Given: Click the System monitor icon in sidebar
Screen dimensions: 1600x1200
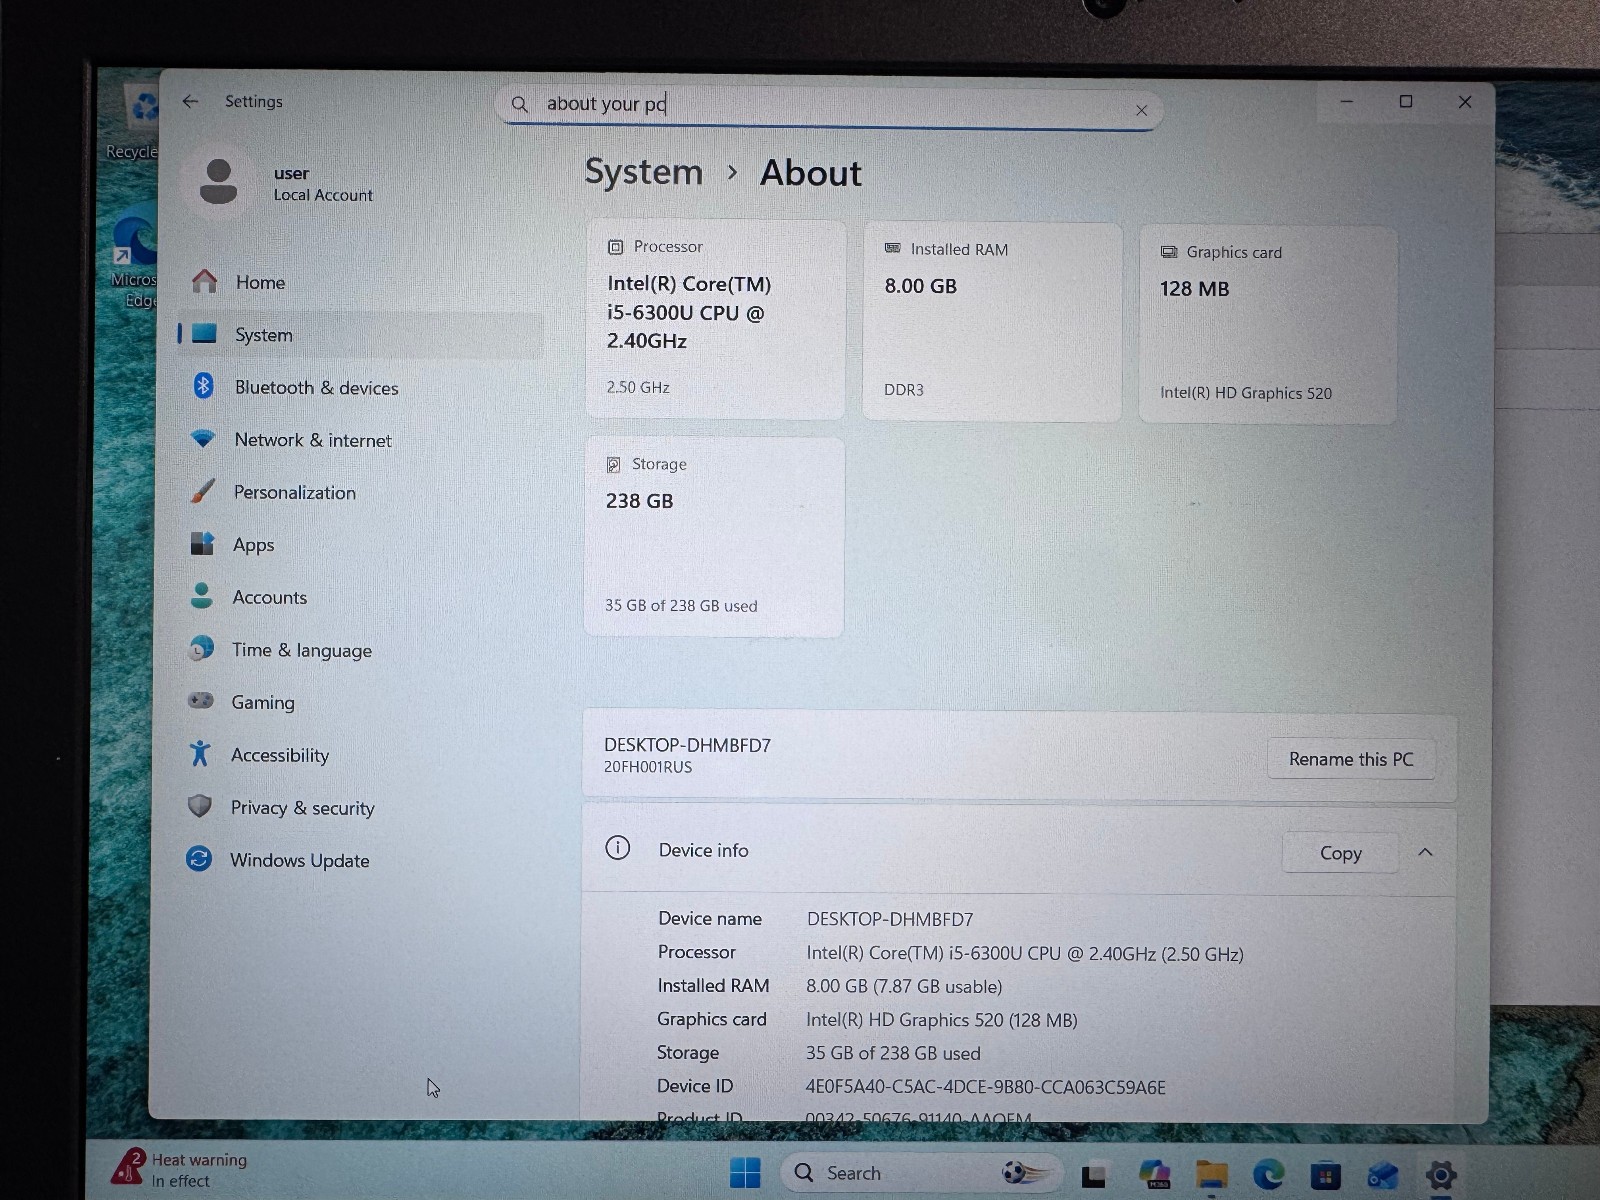Looking at the screenshot, I should pyautogui.click(x=204, y=334).
